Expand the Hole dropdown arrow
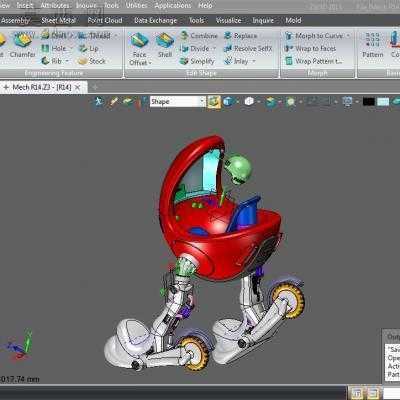Viewport: 400px width, 400px height. pyautogui.click(x=71, y=49)
